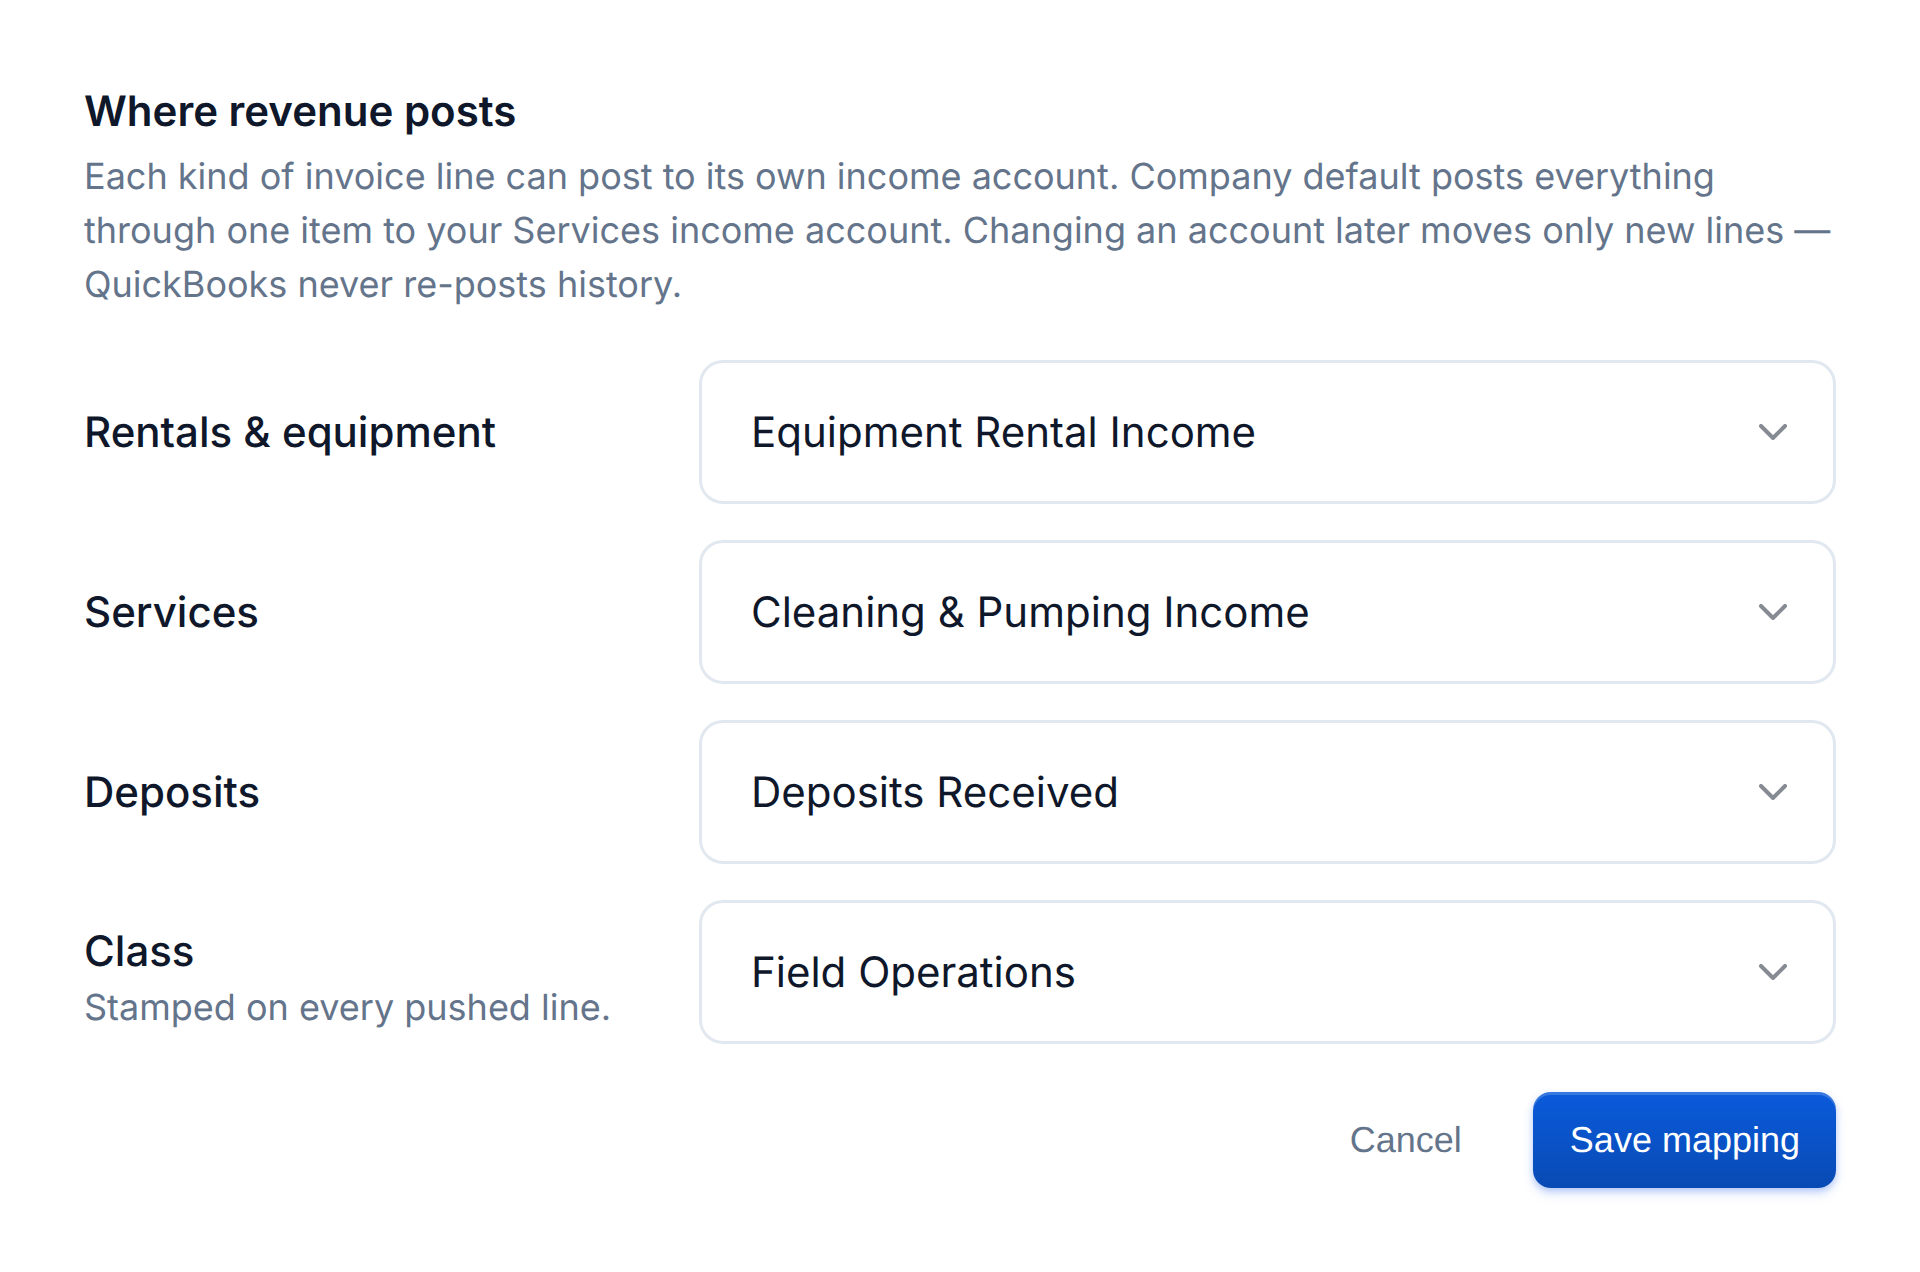The width and height of the screenshot is (1920, 1272).
Task: Expand the Deposits account dropdown
Action: coord(1267,792)
